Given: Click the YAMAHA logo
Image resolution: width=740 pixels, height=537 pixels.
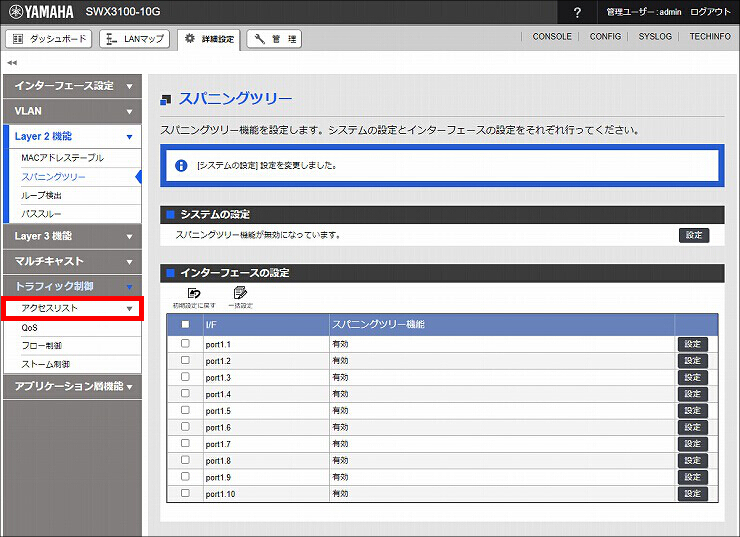Looking at the screenshot, I should pos(42,12).
